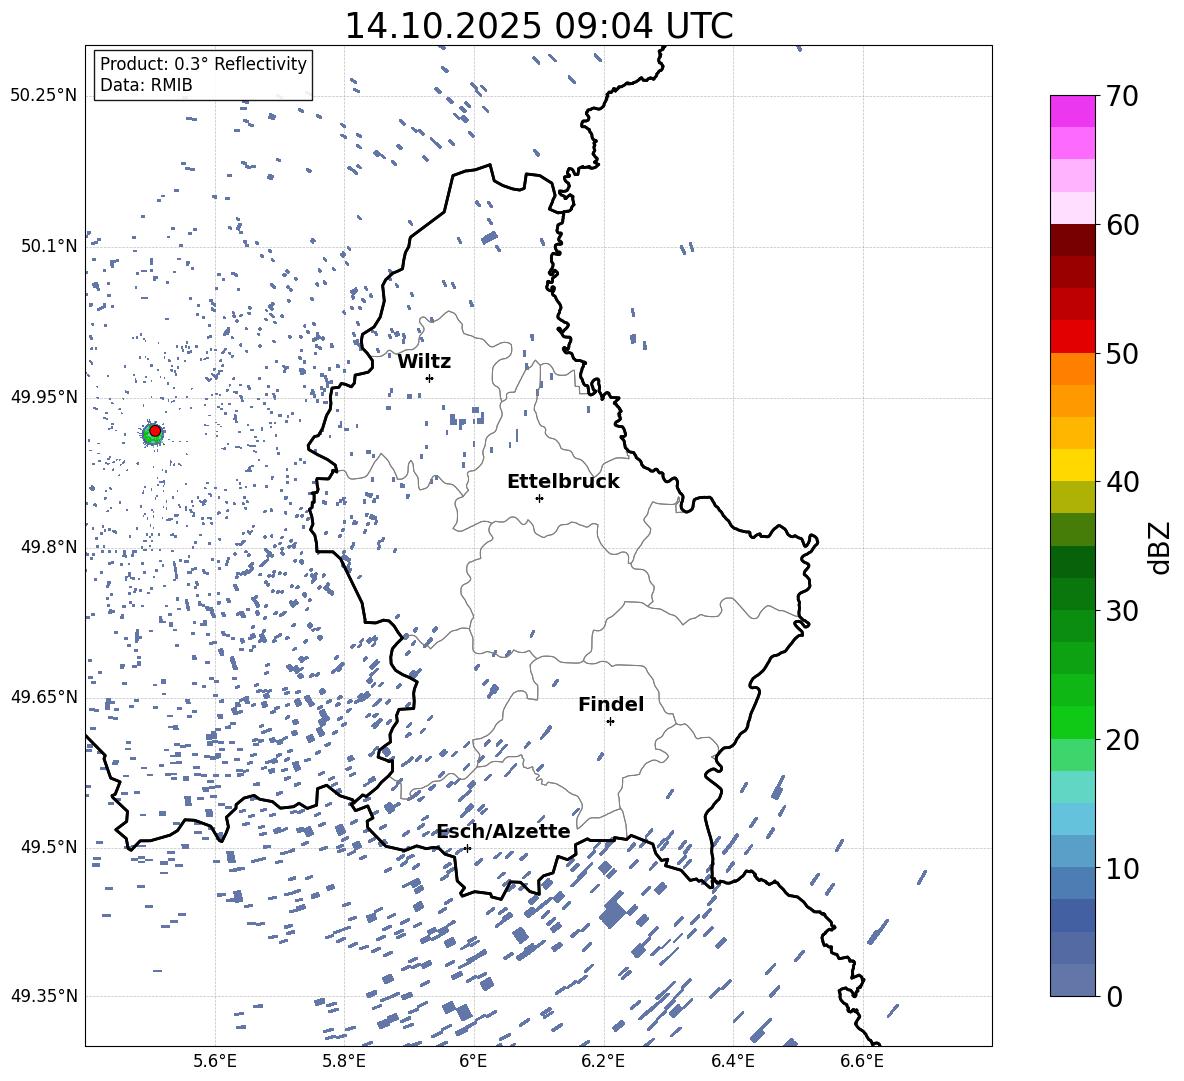The height and width of the screenshot is (1081, 1184).
Task: Click the 10 colorbar tick label
Action: tap(1122, 868)
